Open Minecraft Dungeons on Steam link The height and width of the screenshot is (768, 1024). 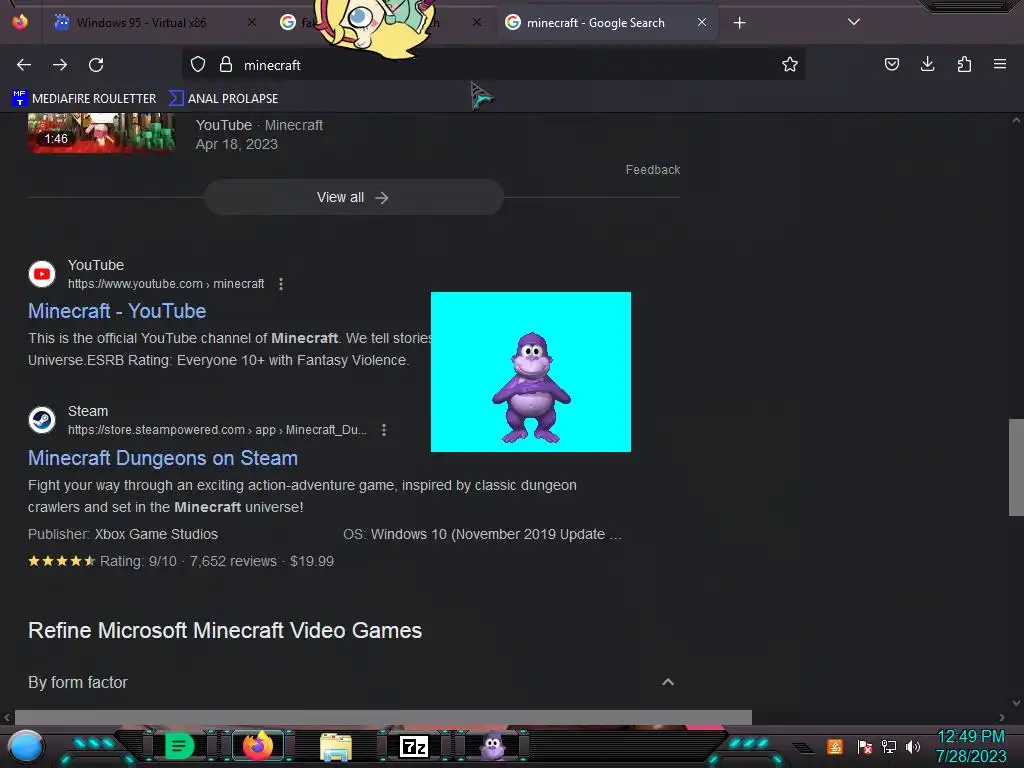pos(163,458)
